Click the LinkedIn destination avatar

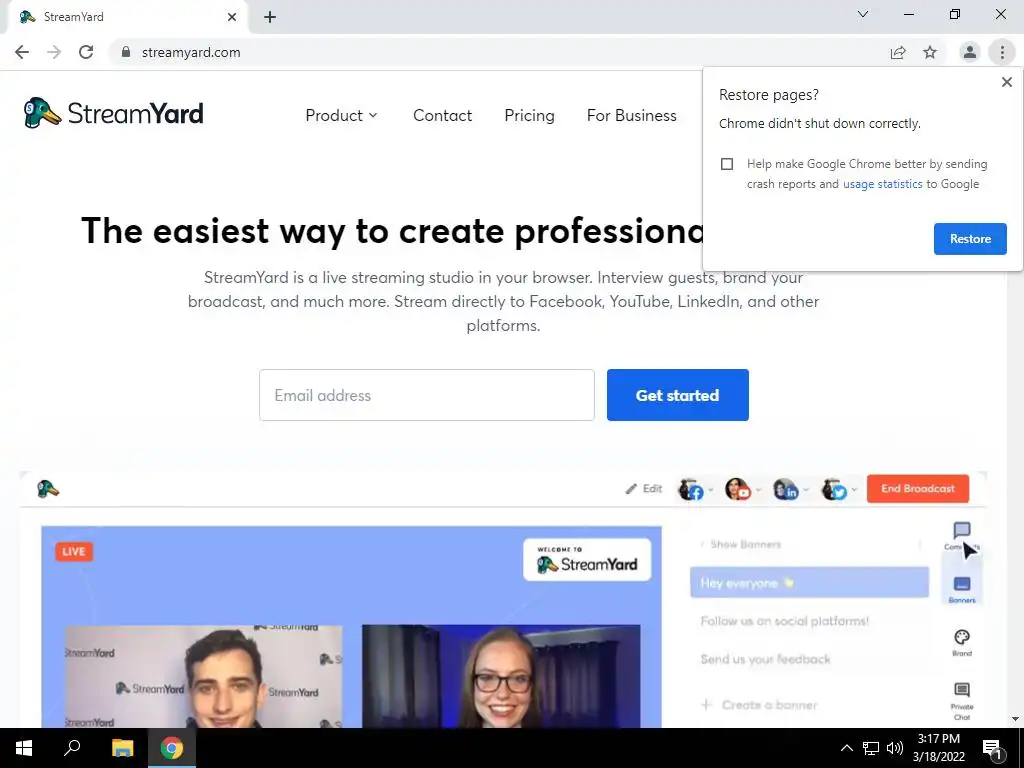coord(786,489)
